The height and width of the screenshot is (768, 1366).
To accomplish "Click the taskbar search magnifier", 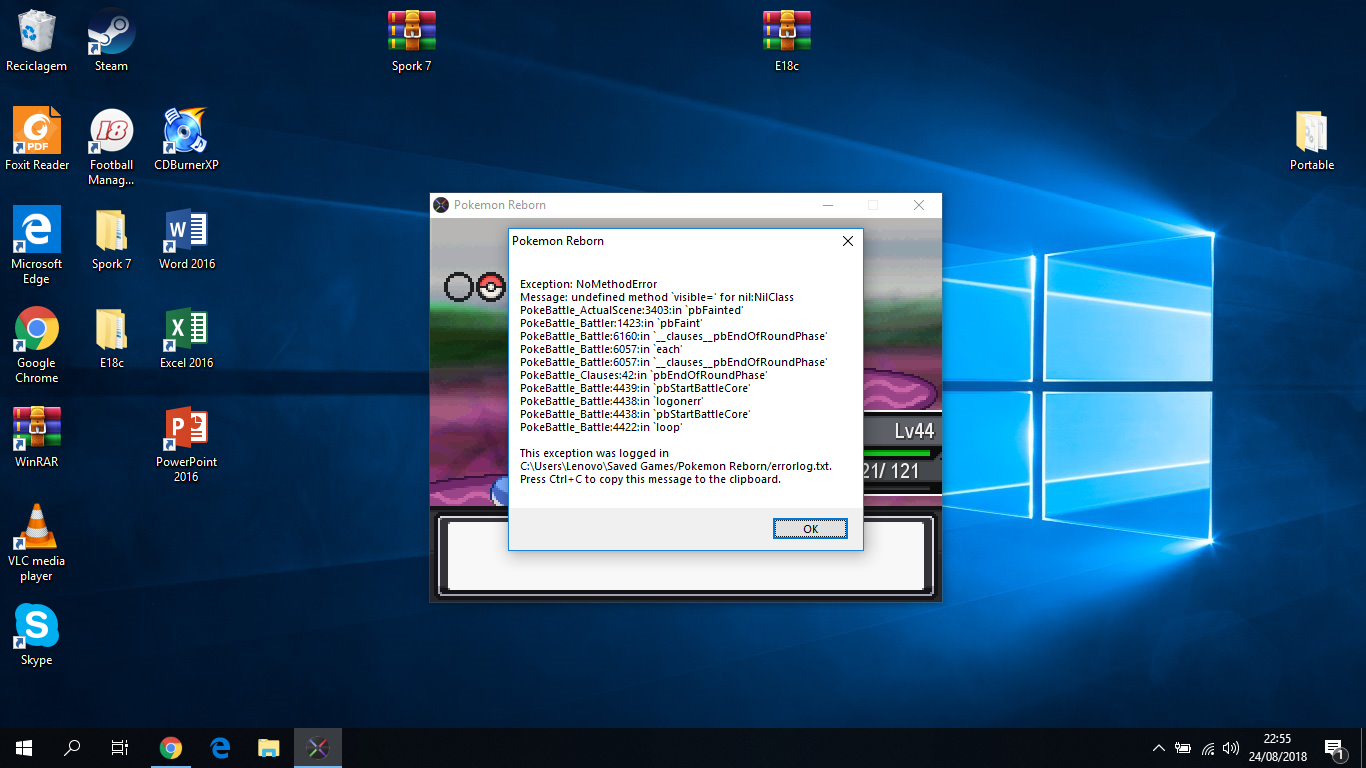I will pos(72,747).
